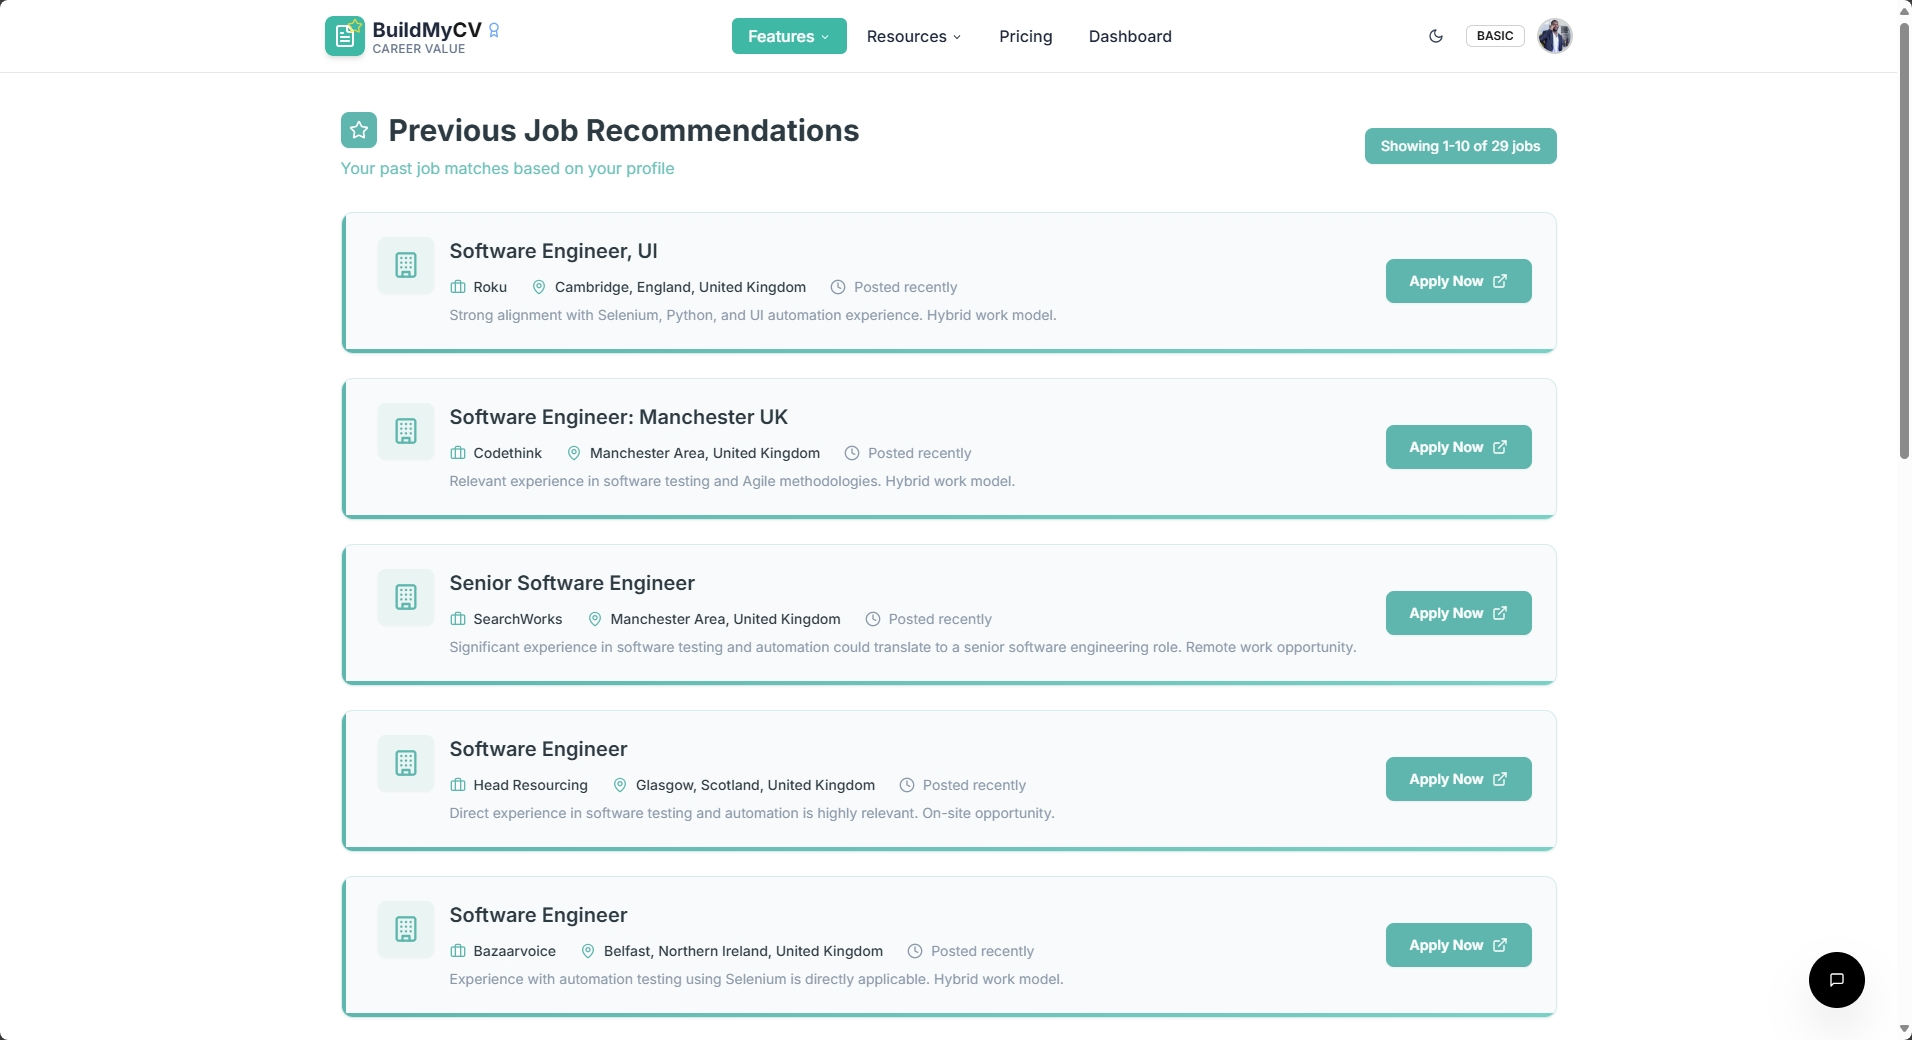This screenshot has width=1912, height=1040.
Task: Click the Bazaarvoice job's external link icon
Action: tap(1500, 945)
